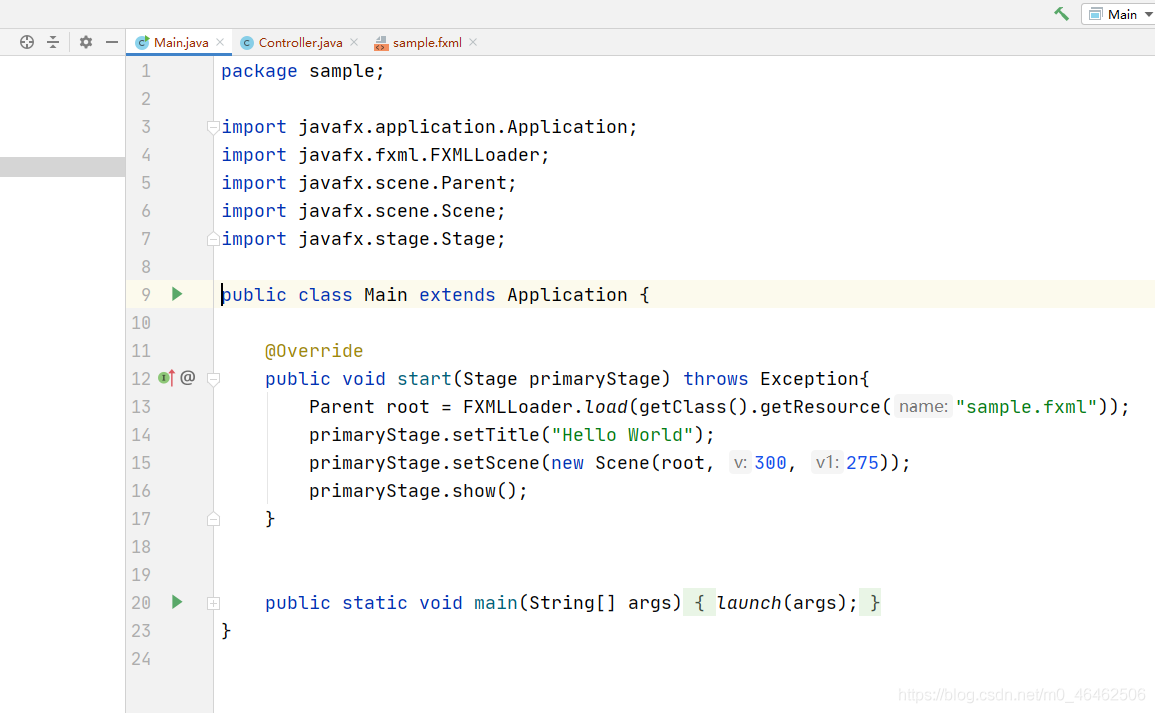Click the locate opened file crosshair icon

coord(27,42)
